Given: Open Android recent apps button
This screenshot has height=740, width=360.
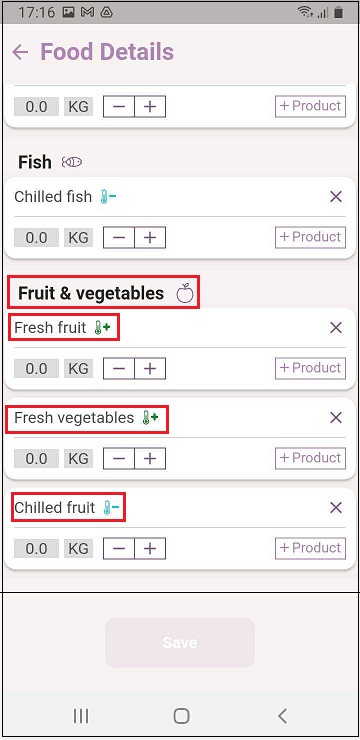Looking at the screenshot, I should coord(81,716).
